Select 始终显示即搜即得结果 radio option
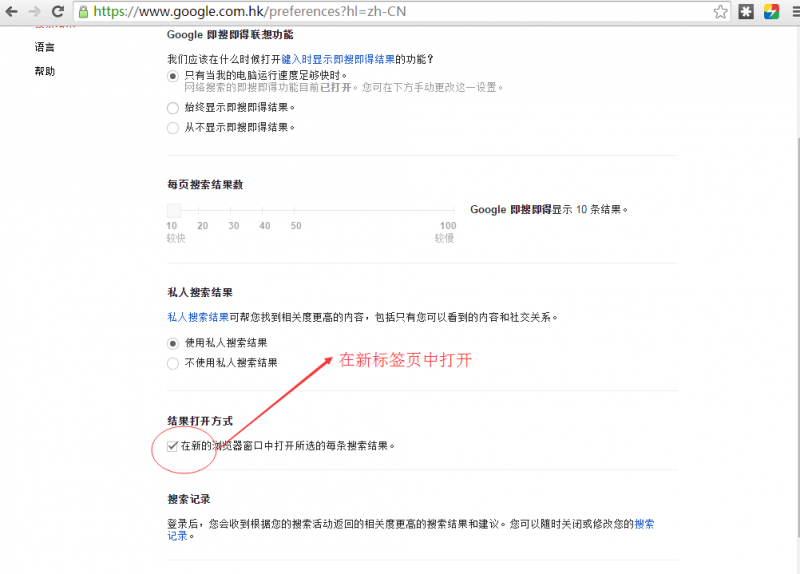The image size is (800, 574). 173,108
